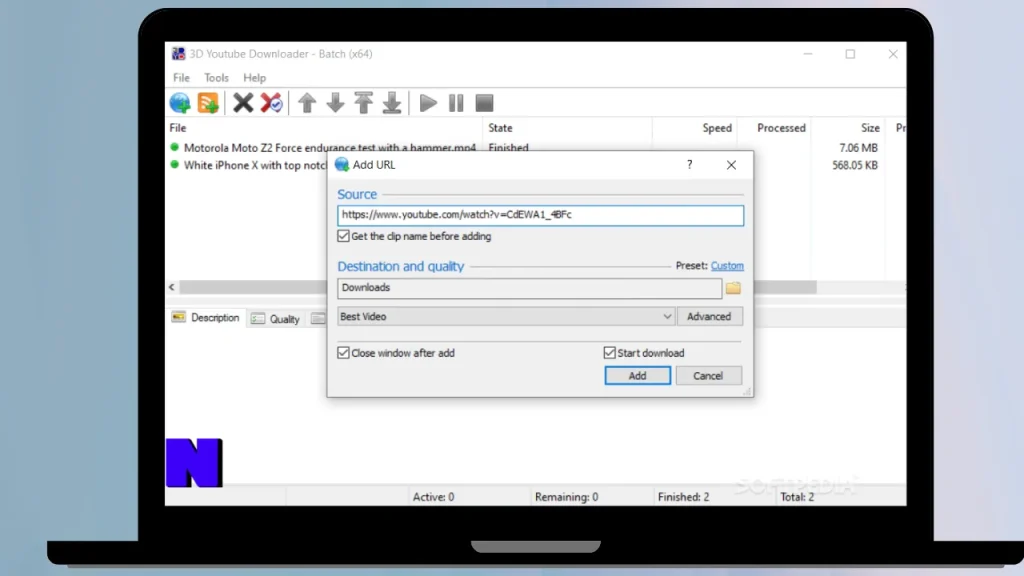Click the 568.05 KB size value
The width and height of the screenshot is (1024, 576).
click(x=855, y=166)
